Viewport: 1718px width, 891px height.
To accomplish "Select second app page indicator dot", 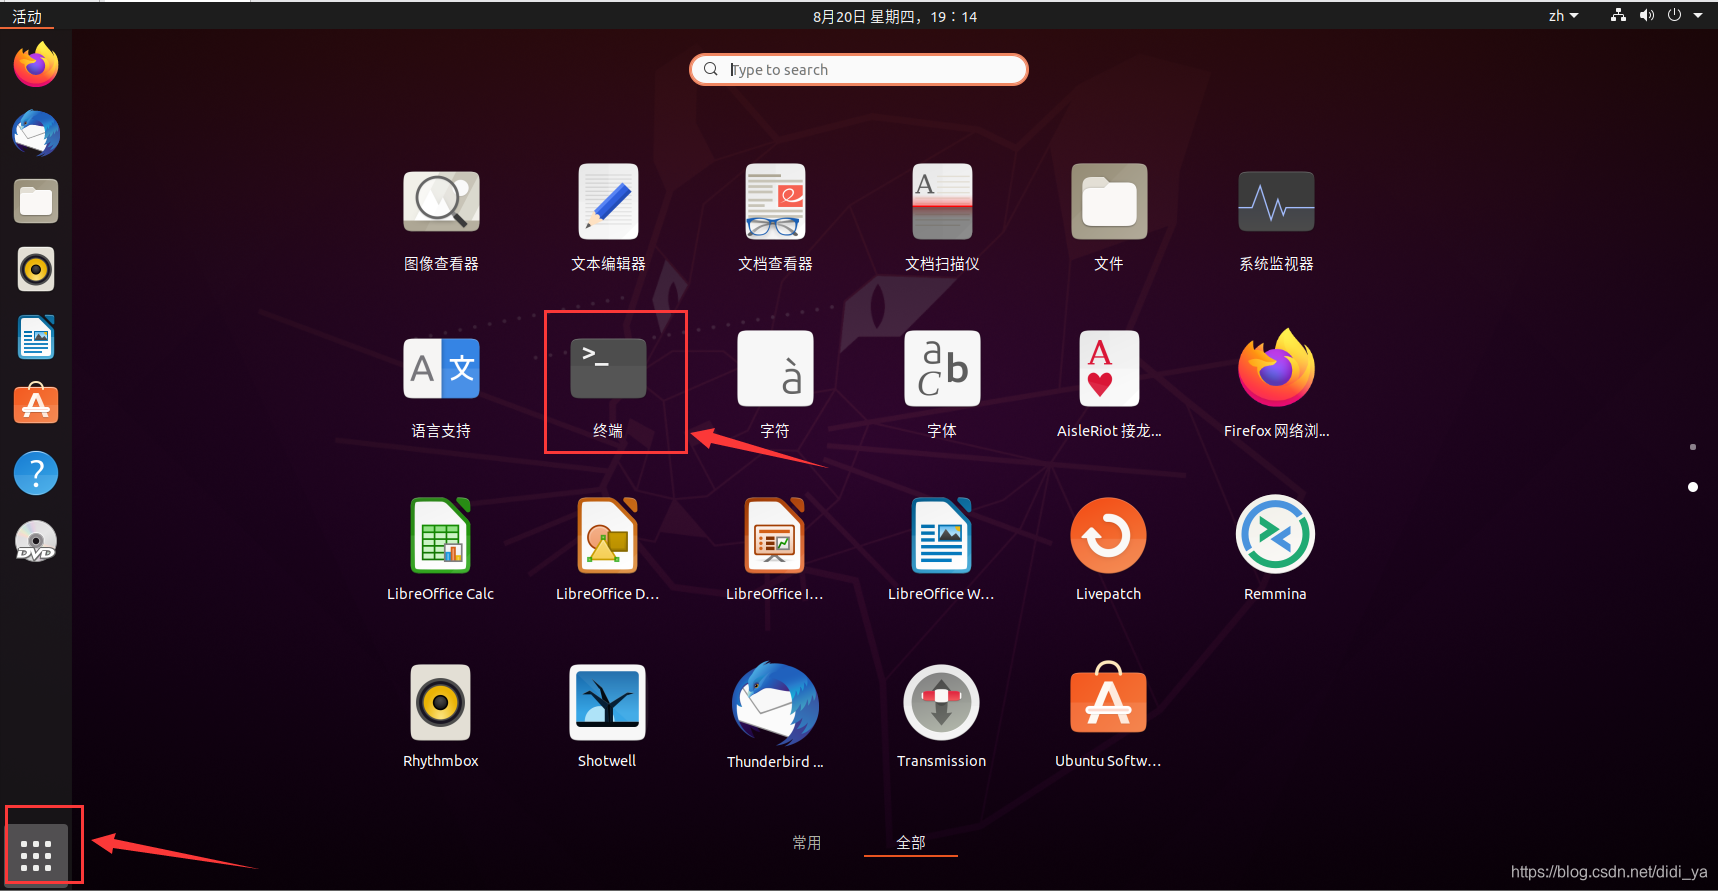I will tap(1692, 487).
